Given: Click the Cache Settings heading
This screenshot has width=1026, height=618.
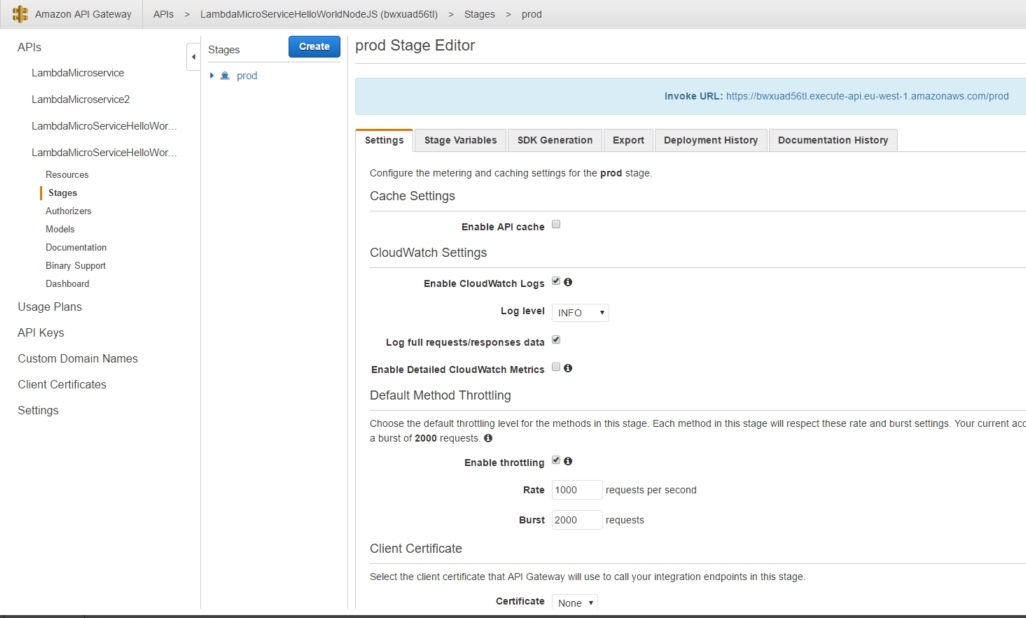Looking at the screenshot, I should (x=412, y=196).
